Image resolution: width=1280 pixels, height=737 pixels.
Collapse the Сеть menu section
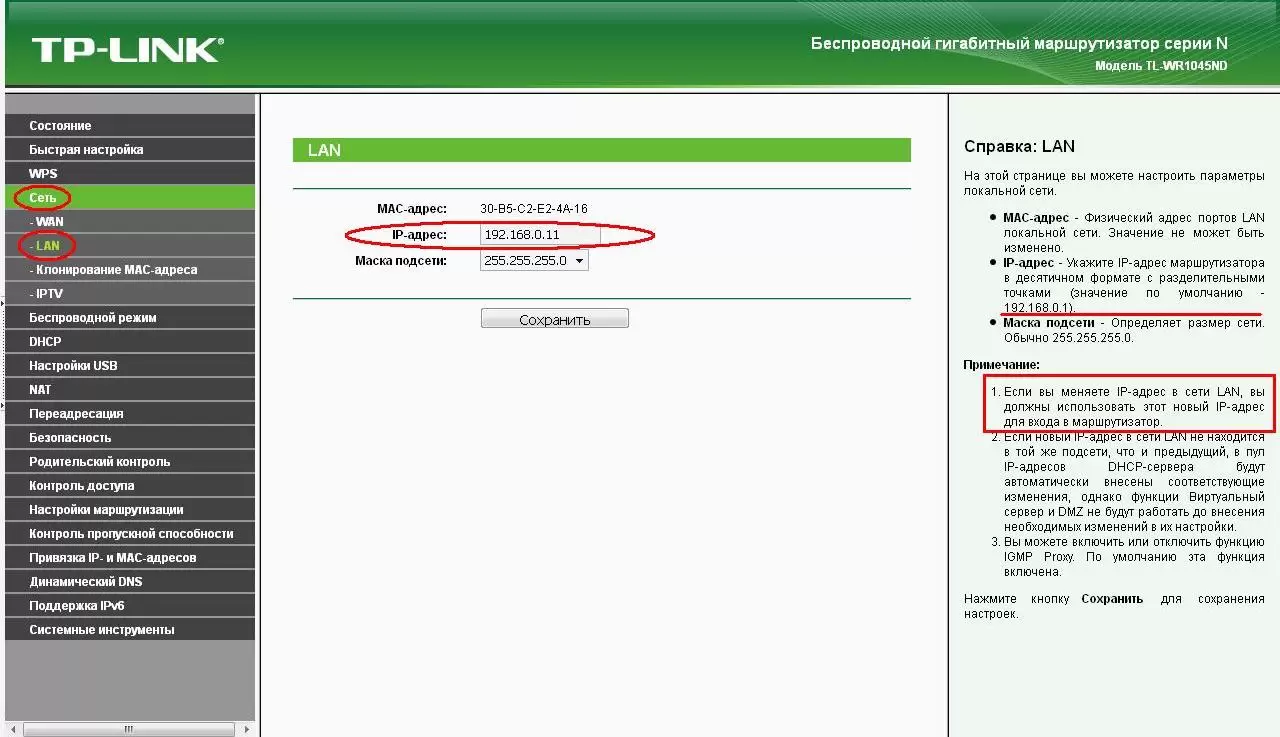tap(43, 198)
